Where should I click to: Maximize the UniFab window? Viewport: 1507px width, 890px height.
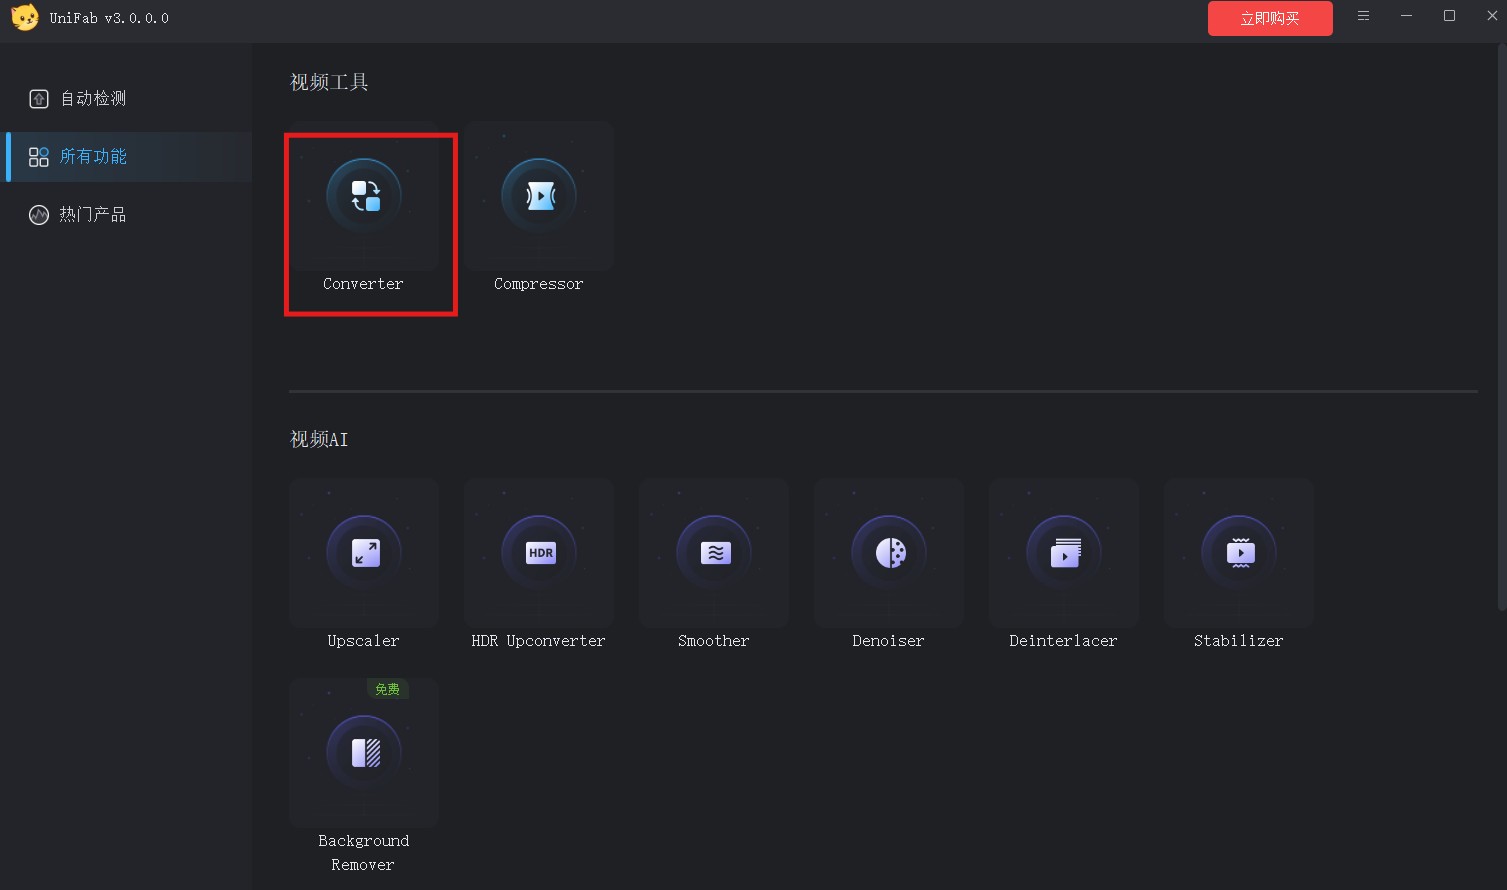[1449, 16]
